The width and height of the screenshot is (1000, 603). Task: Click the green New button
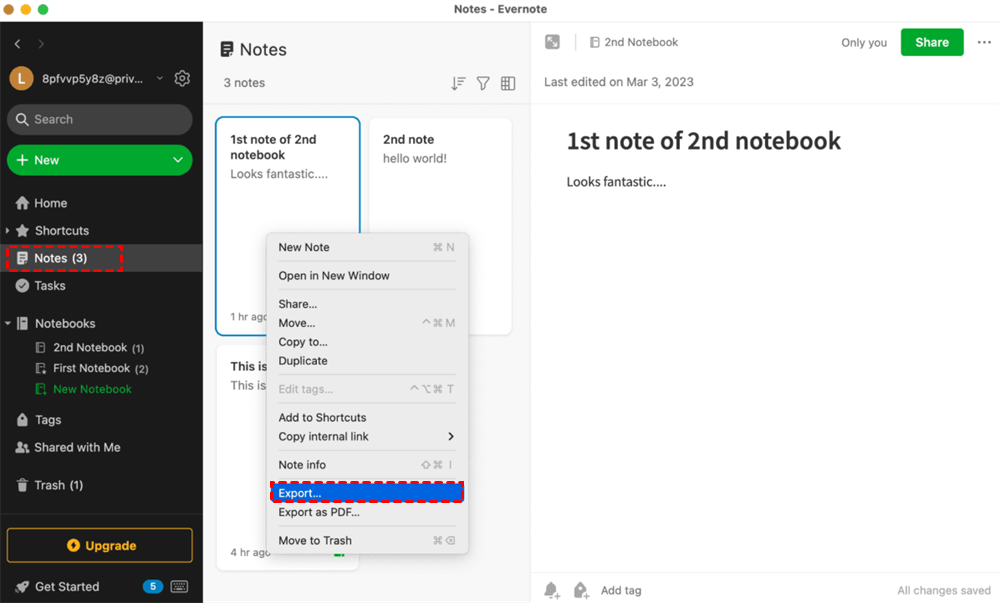coord(99,160)
